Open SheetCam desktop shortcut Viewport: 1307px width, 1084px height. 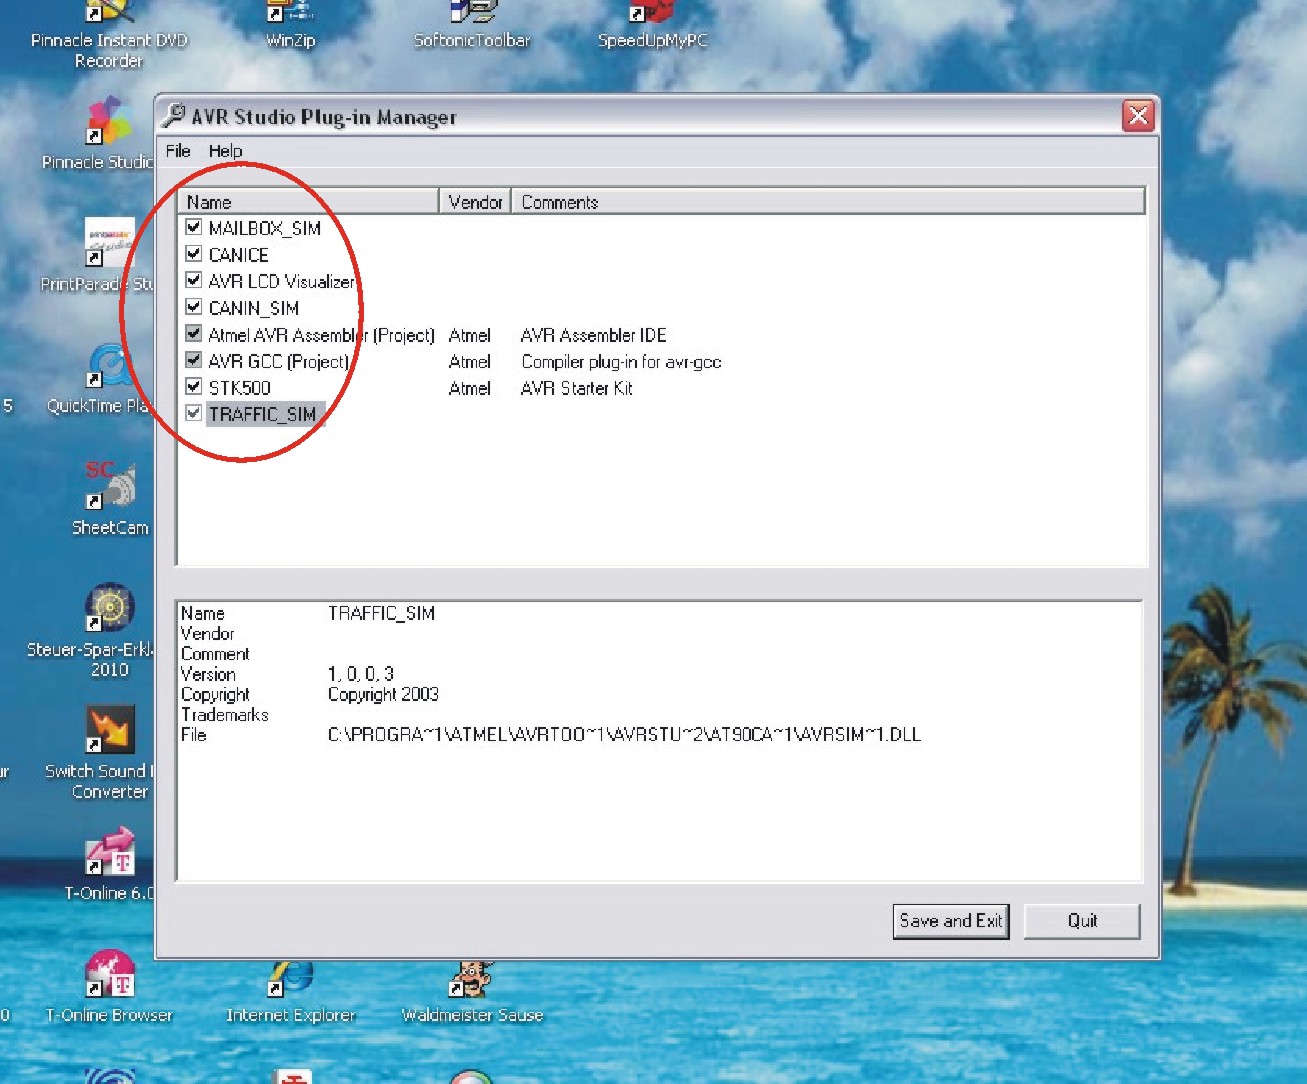point(110,498)
